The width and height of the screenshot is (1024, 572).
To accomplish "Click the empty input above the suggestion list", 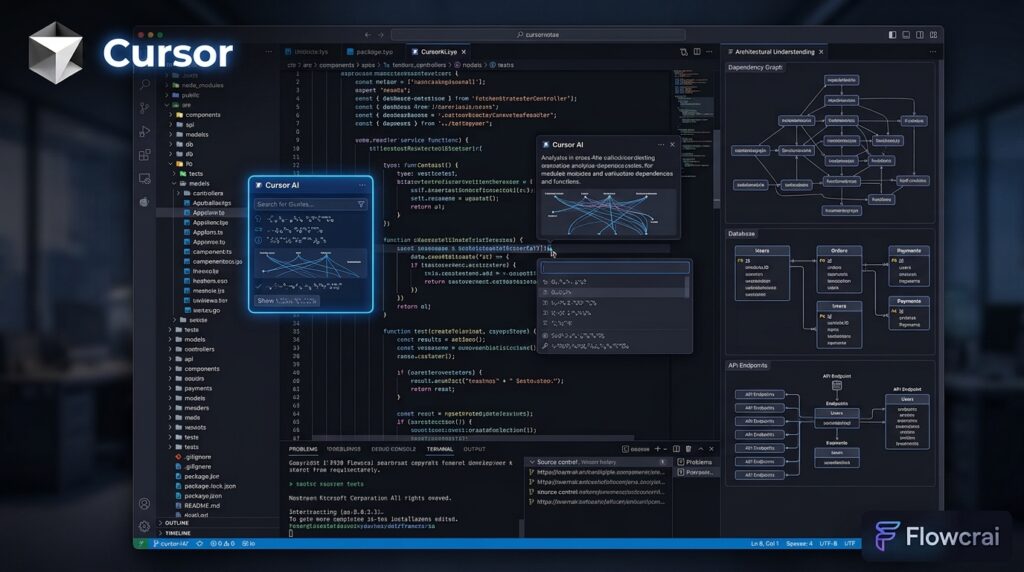I will (x=615, y=267).
